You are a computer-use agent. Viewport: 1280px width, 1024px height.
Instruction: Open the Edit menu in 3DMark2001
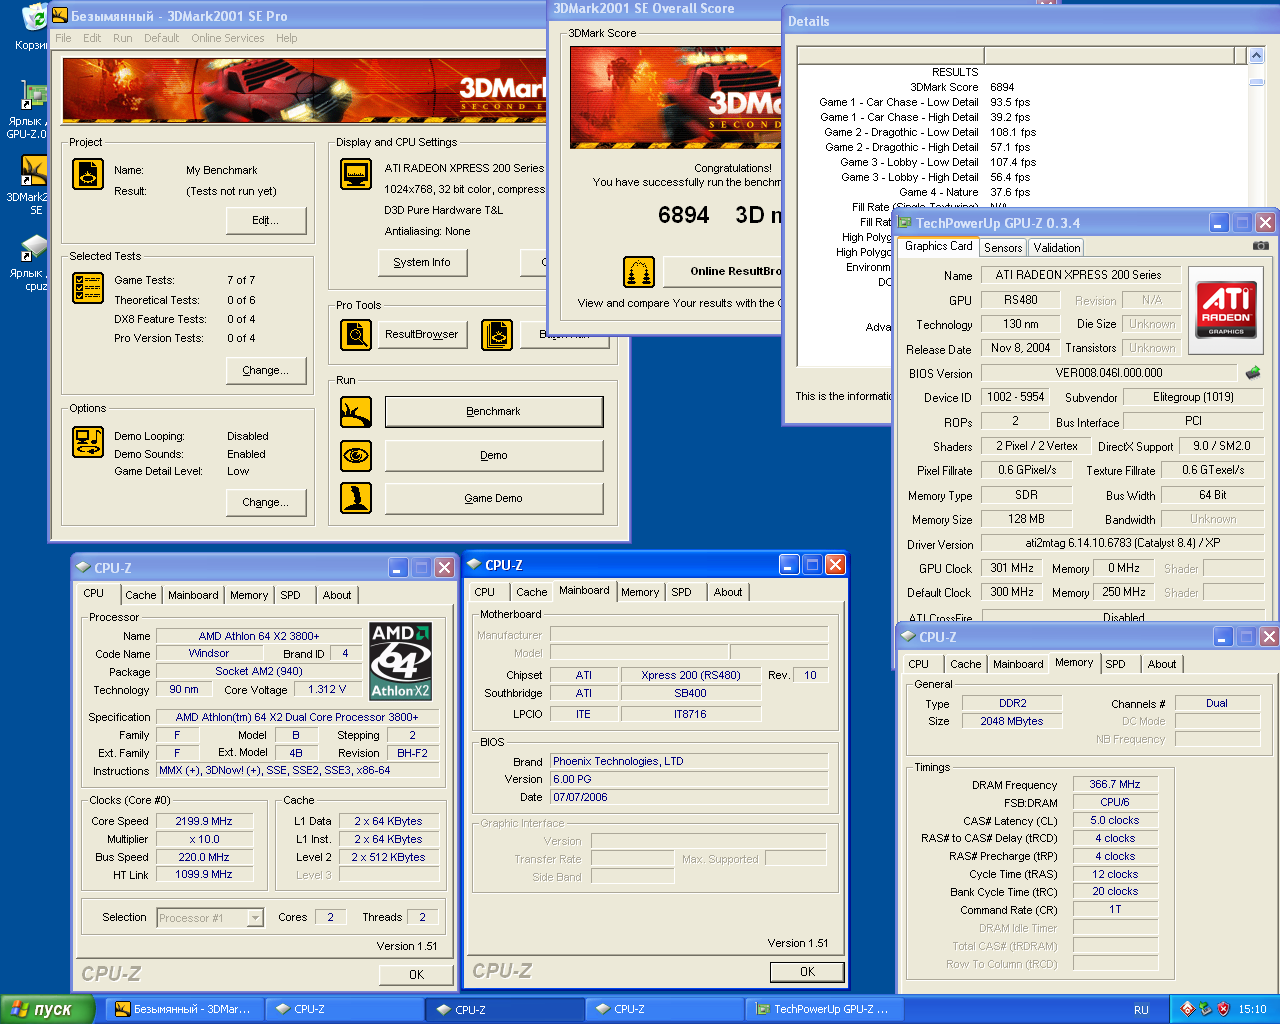92,38
